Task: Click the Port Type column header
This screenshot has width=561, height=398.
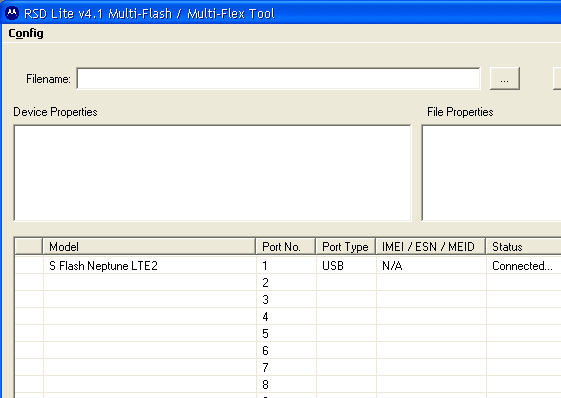Action: tap(346, 247)
